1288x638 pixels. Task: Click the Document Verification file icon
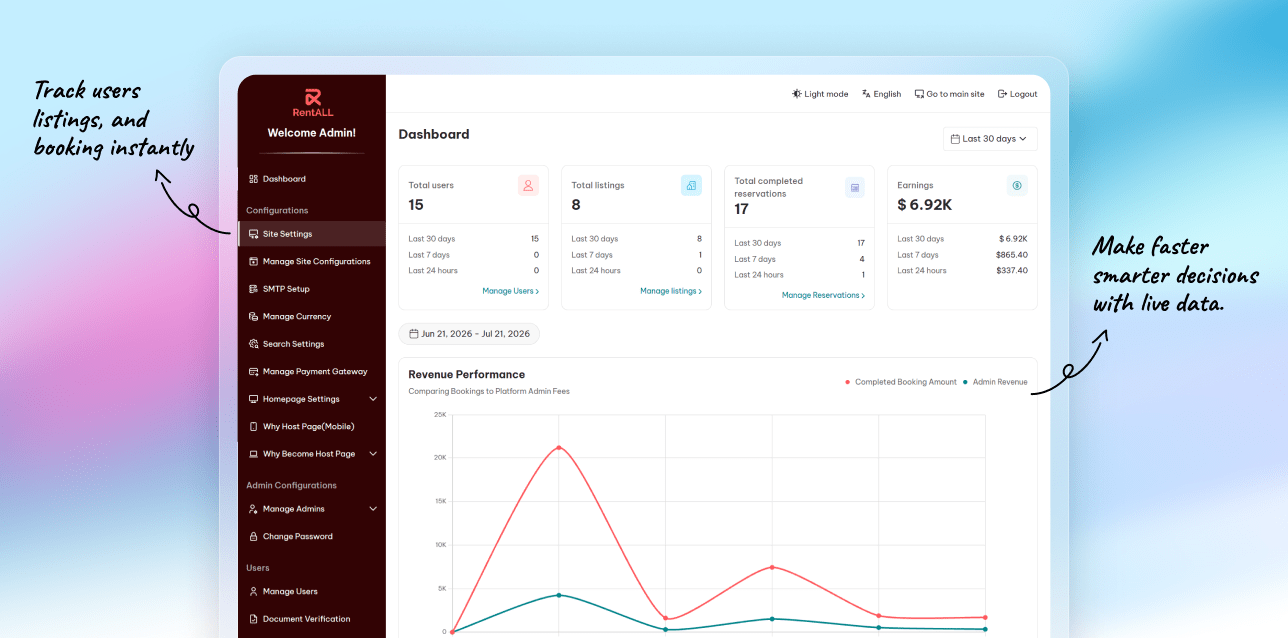254,619
